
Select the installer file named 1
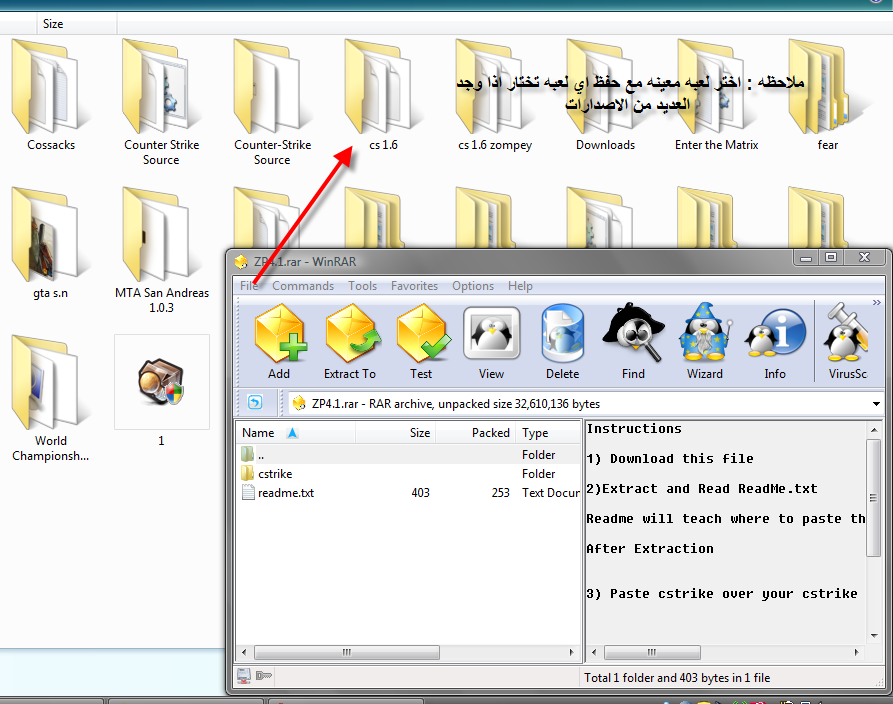[x=162, y=391]
